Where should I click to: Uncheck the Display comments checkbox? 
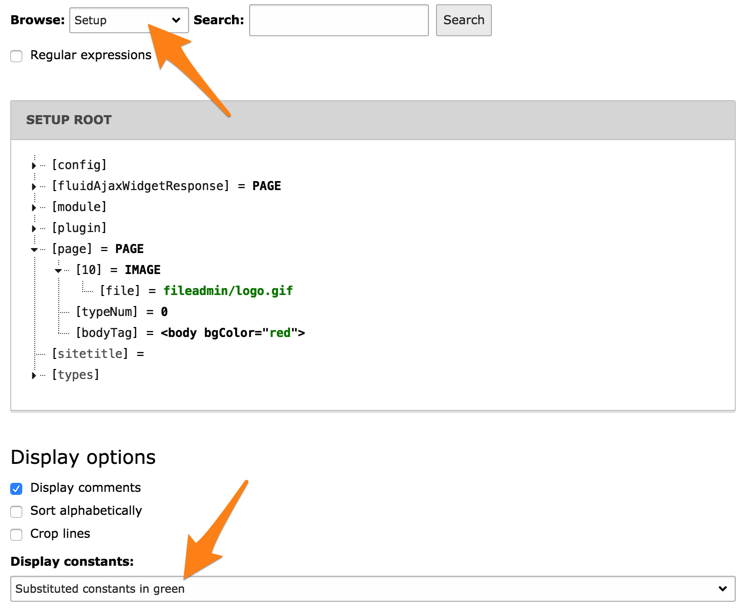coord(16,489)
